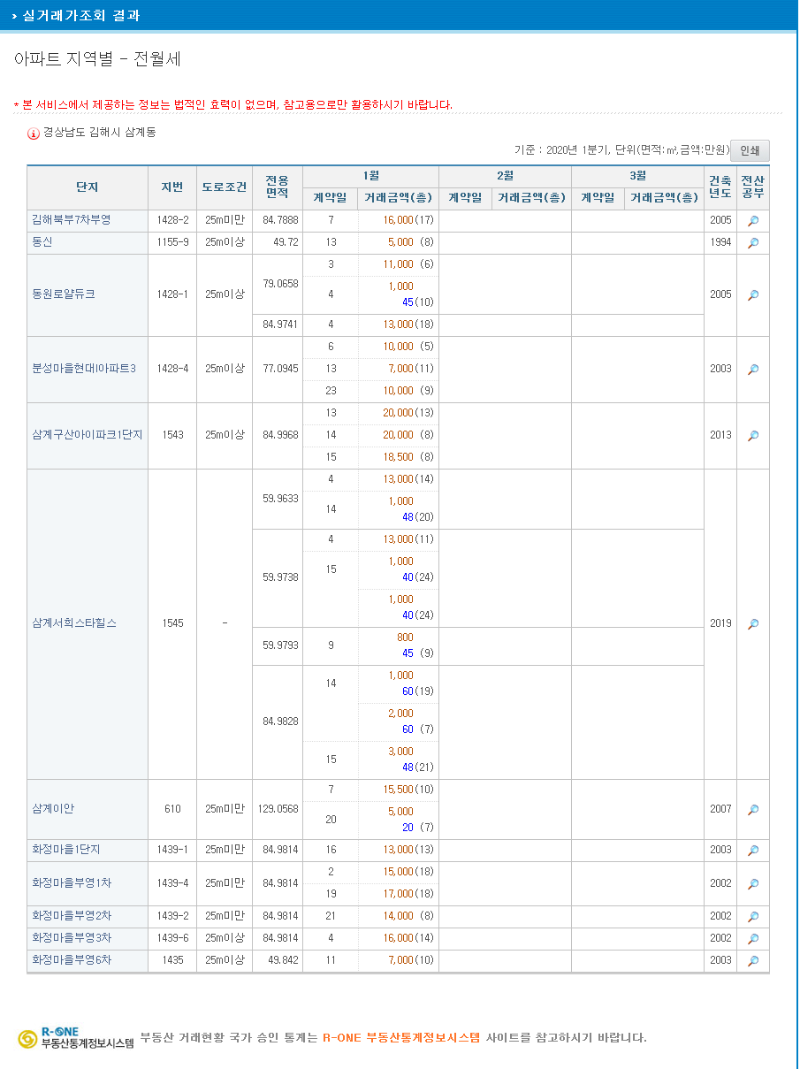The image size is (800, 1069).
Task: Click the 단지 column header
Action: [x=87, y=187]
